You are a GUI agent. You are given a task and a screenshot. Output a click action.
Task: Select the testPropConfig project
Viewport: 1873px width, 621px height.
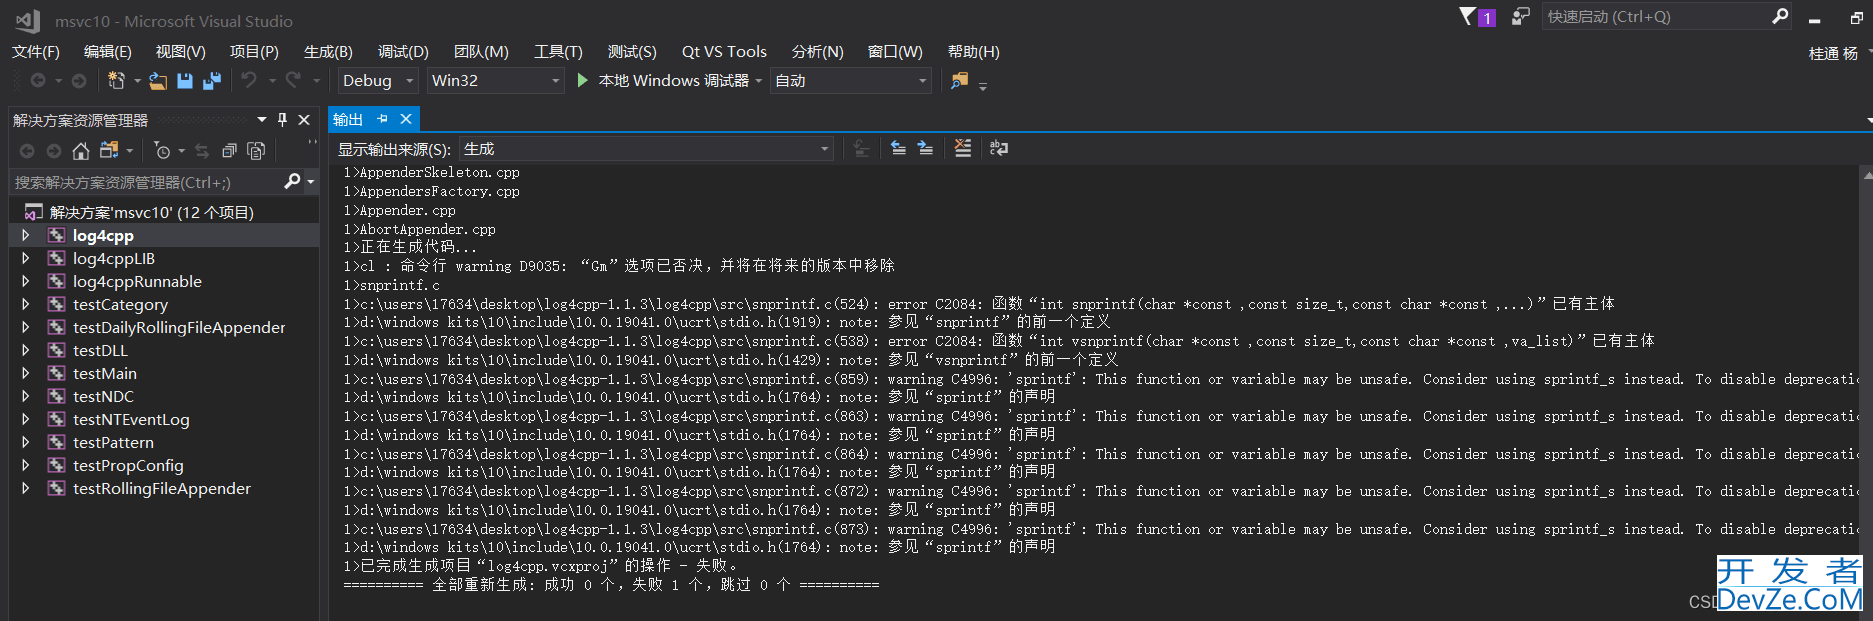pos(128,465)
